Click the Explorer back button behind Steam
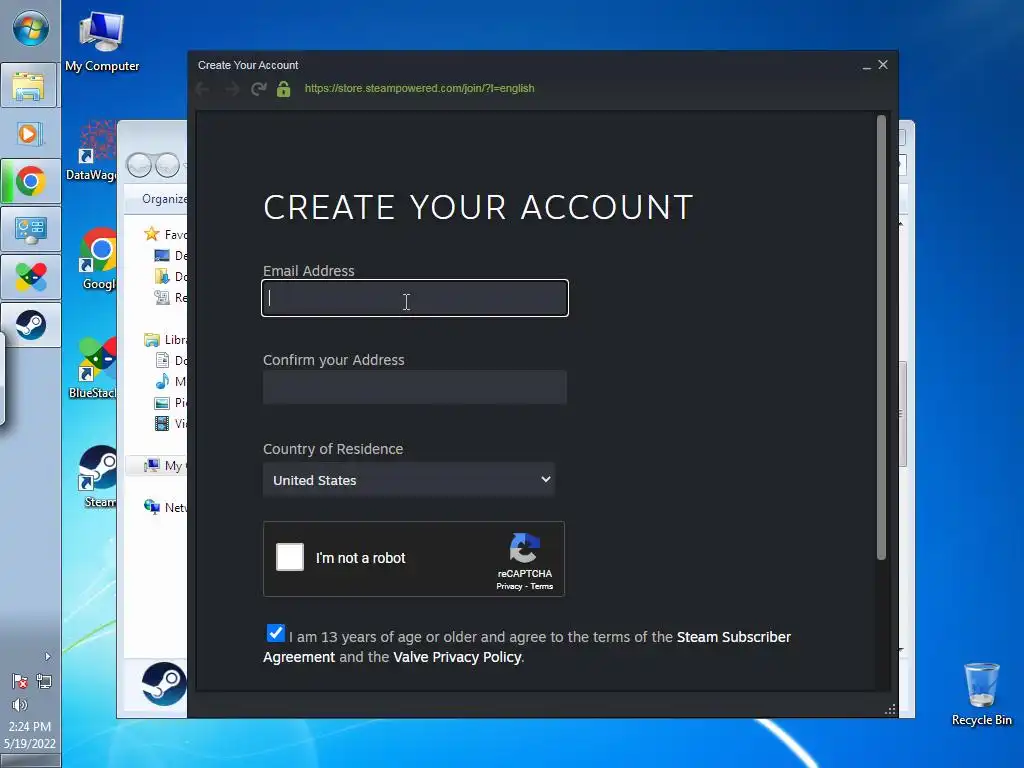Viewport: 1024px width, 768px height. (x=140, y=165)
